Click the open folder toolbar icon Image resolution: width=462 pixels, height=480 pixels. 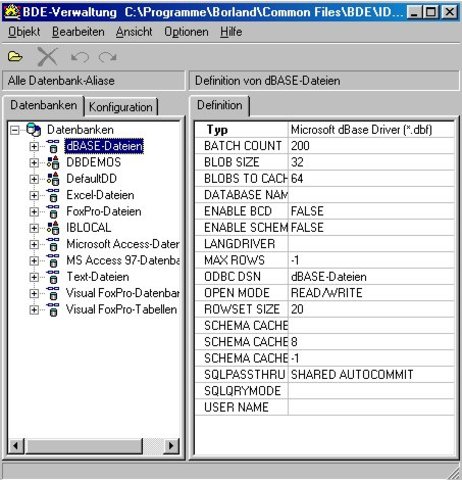coord(15,57)
